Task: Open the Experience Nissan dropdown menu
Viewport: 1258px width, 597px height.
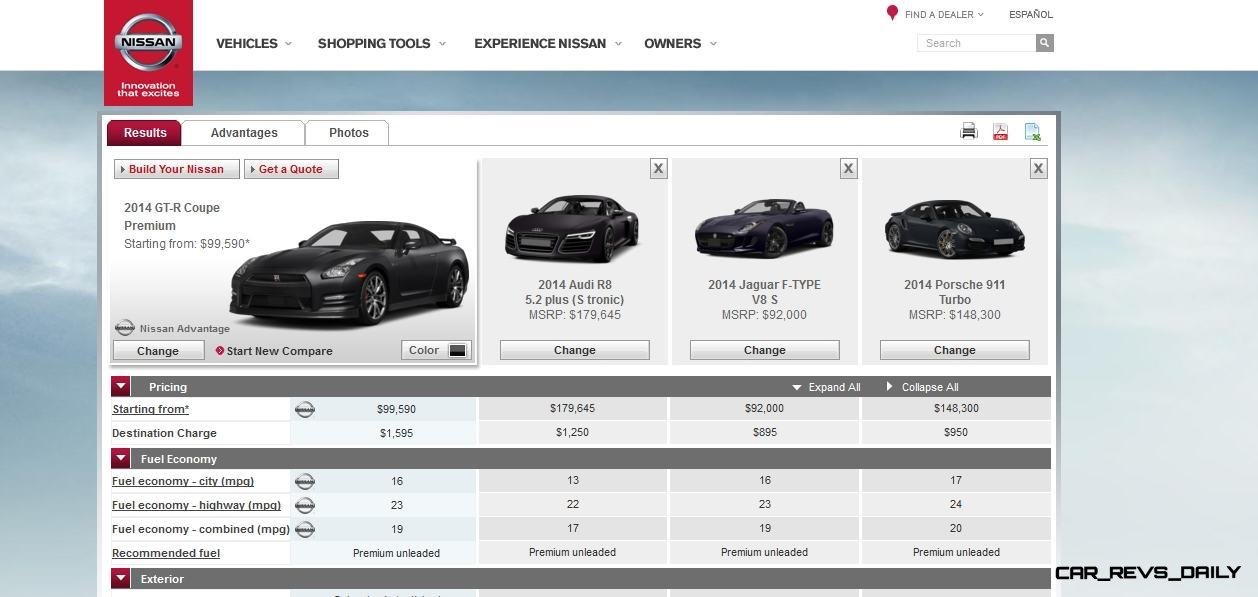Action: (548, 43)
